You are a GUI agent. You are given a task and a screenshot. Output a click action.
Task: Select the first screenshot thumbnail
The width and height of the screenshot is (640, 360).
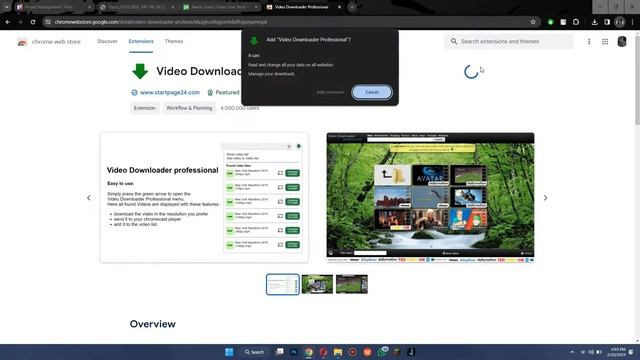coord(282,284)
